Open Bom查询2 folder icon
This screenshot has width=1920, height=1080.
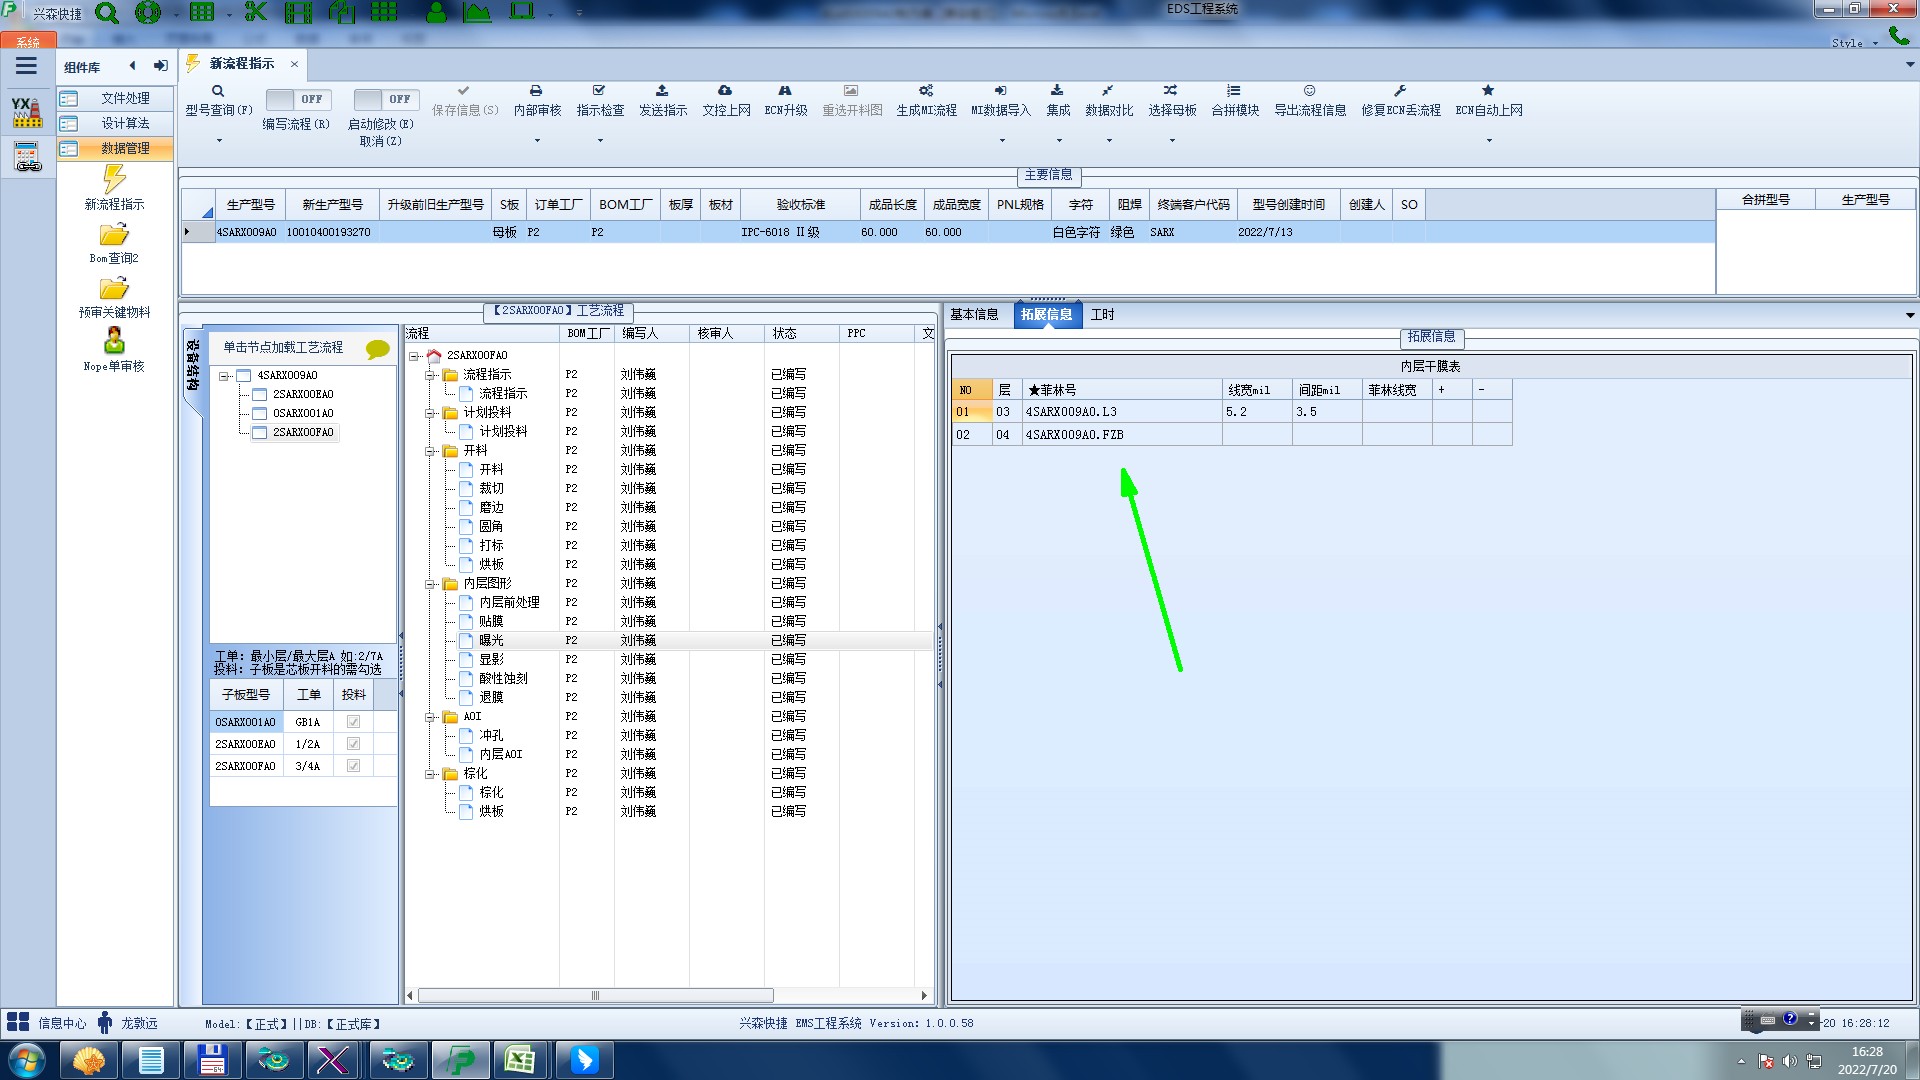point(114,235)
